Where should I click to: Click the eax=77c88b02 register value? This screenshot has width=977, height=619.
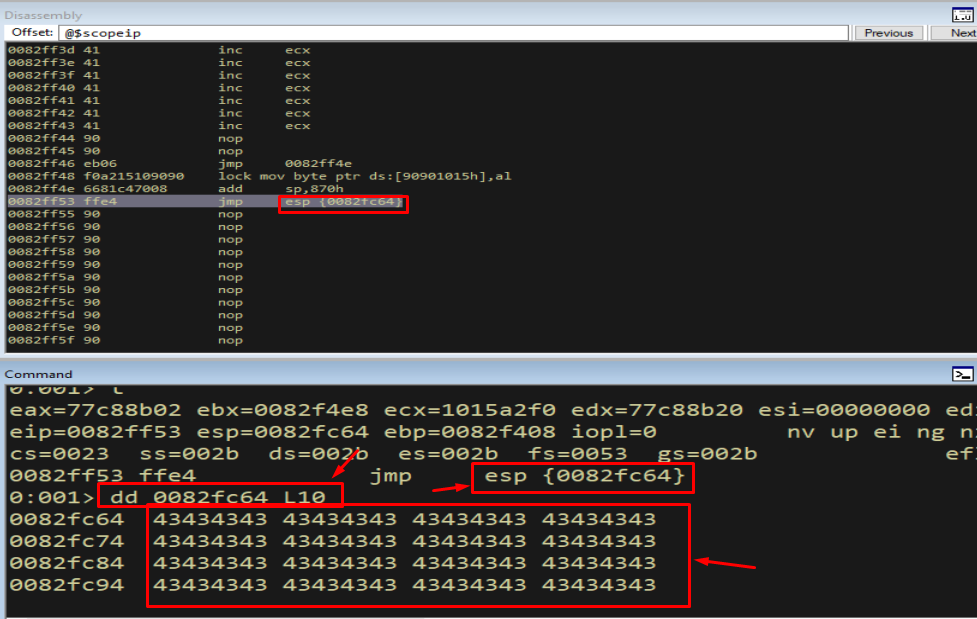[95, 410]
